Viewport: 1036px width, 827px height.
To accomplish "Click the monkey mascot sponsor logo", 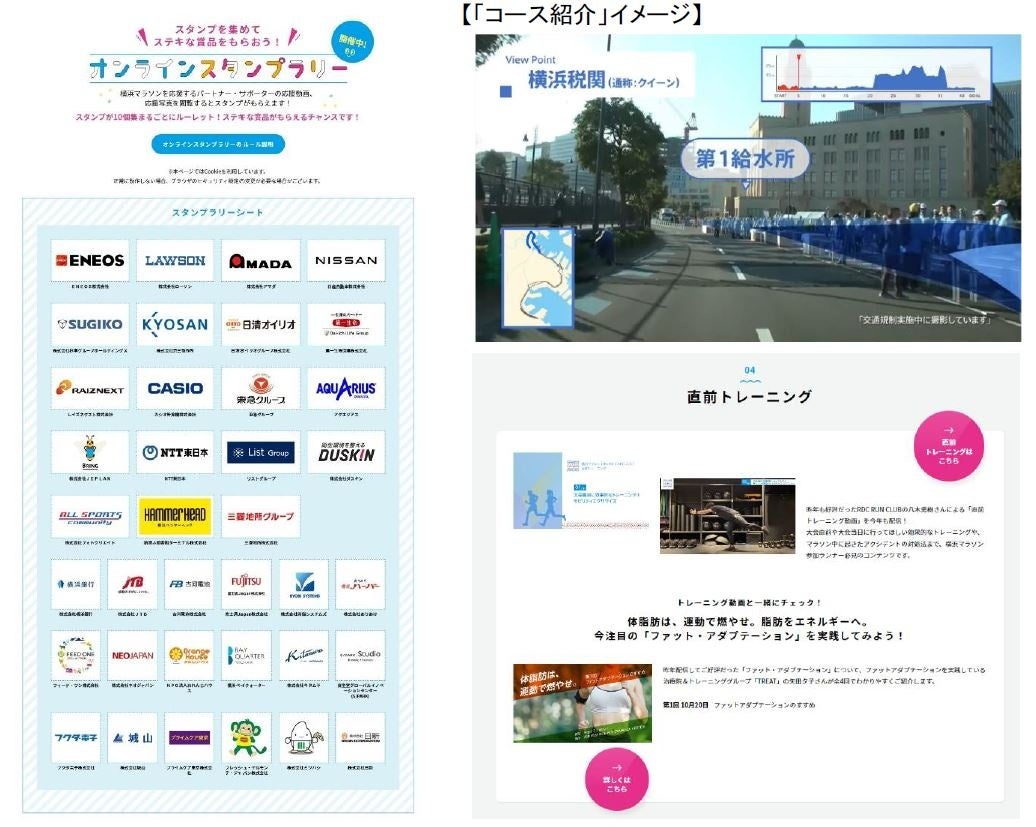I will 246,738.
